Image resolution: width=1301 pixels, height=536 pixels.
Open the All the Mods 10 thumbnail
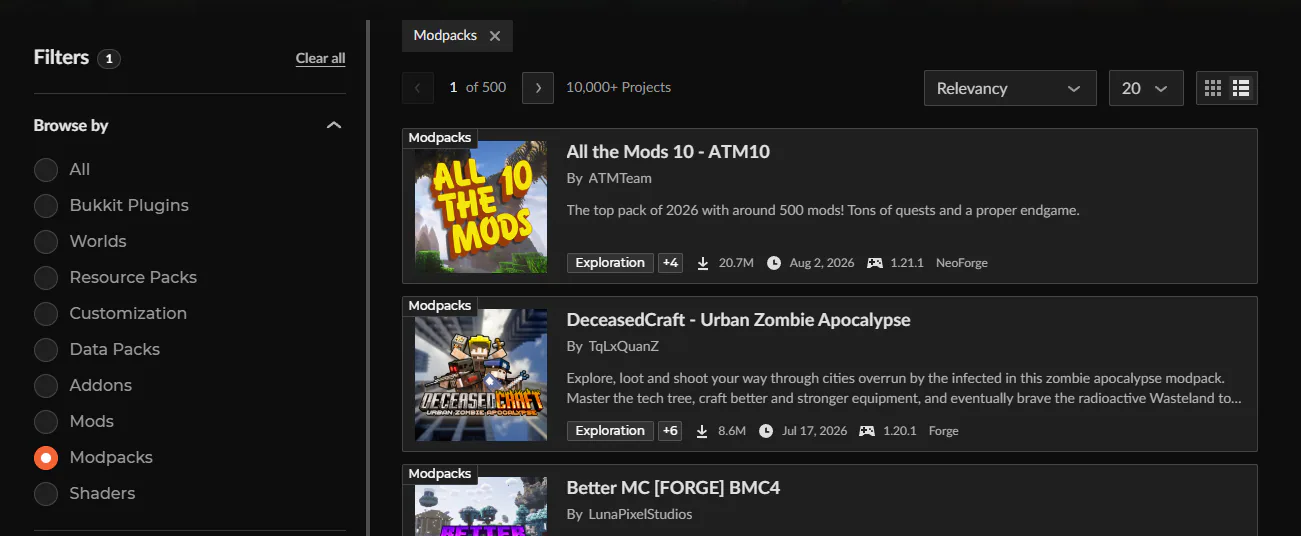[481, 207]
